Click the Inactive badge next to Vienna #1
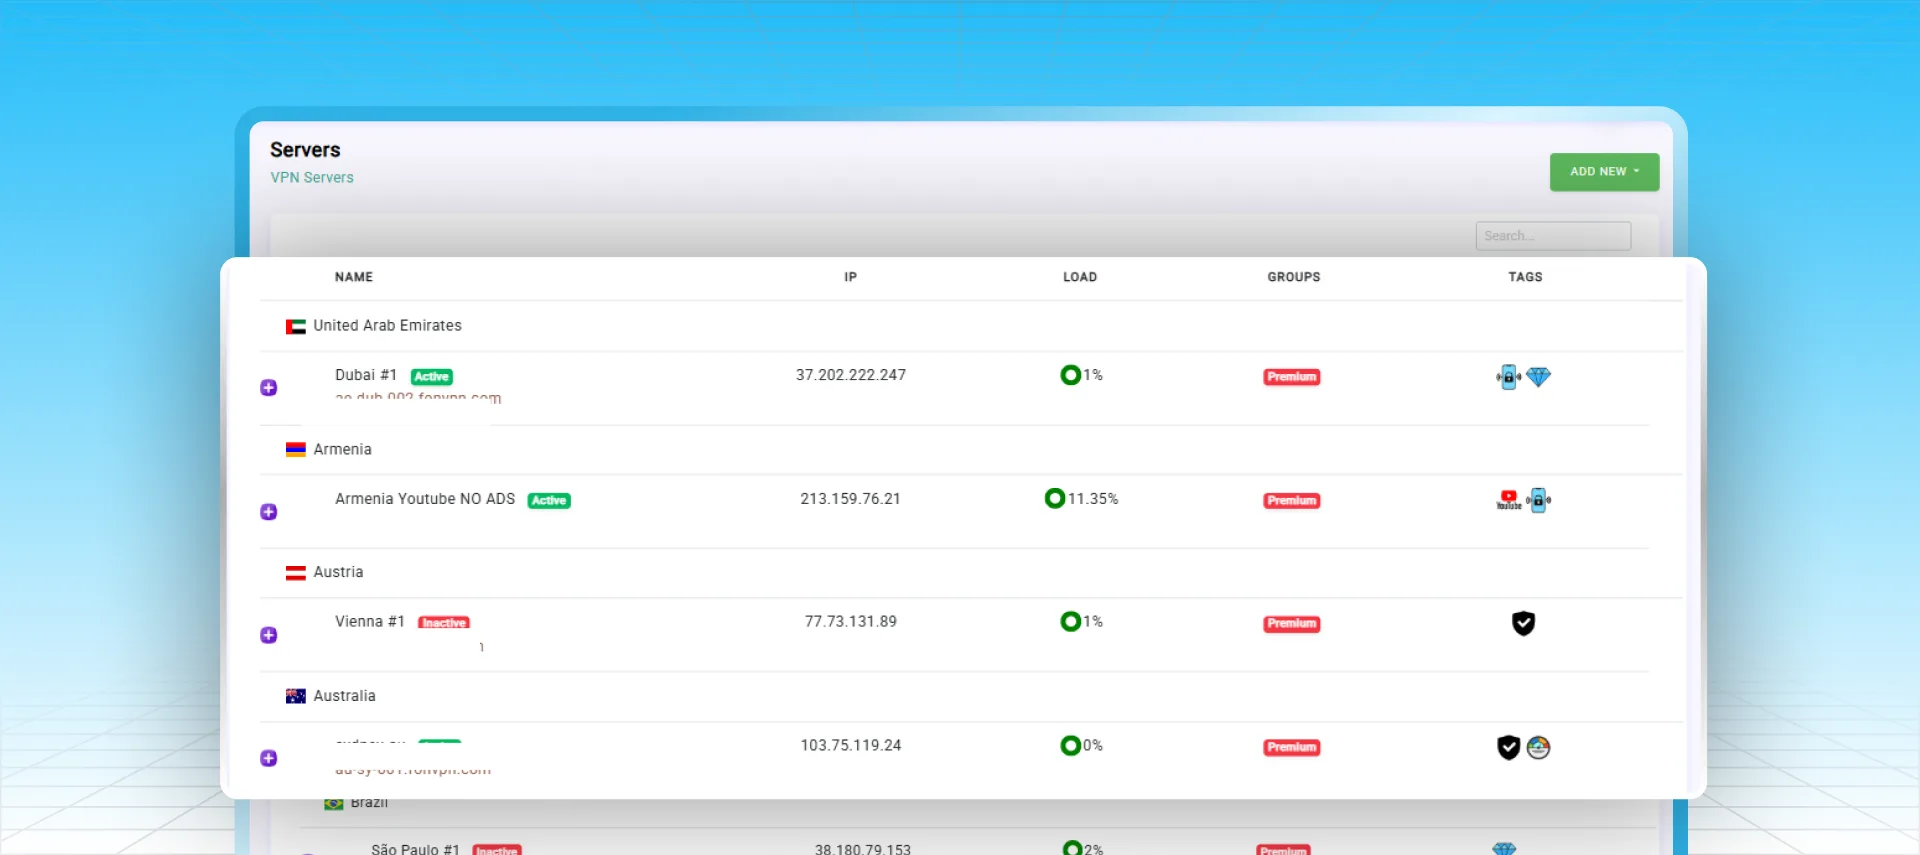1920x855 pixels. (x=444, y=623)
